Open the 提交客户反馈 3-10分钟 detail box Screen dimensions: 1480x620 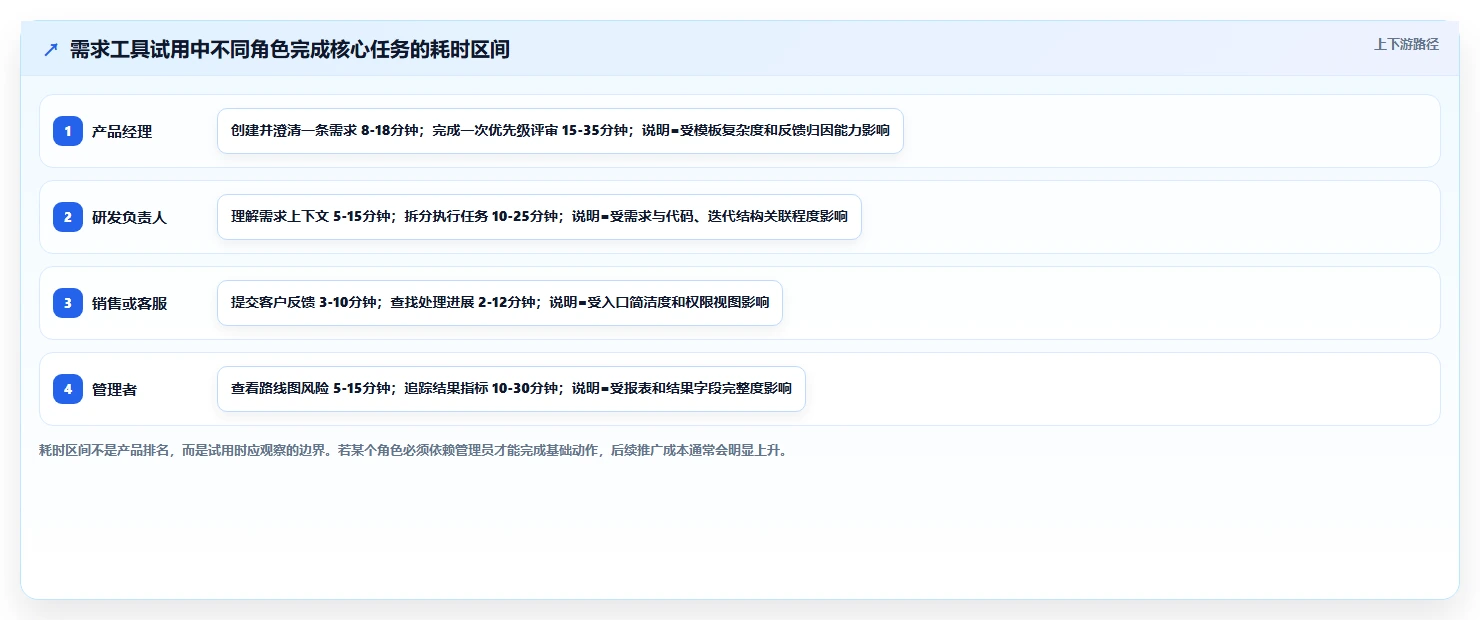(x=500, y=303)
